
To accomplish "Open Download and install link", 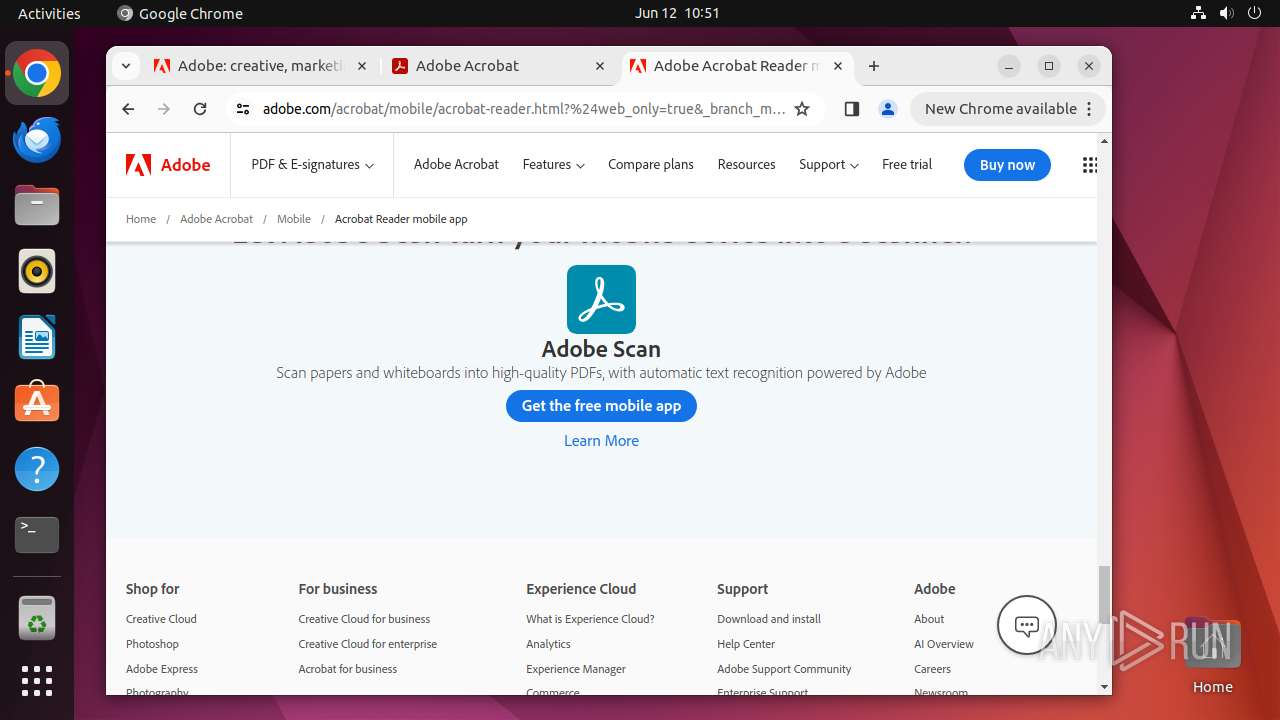I will 769,619.
